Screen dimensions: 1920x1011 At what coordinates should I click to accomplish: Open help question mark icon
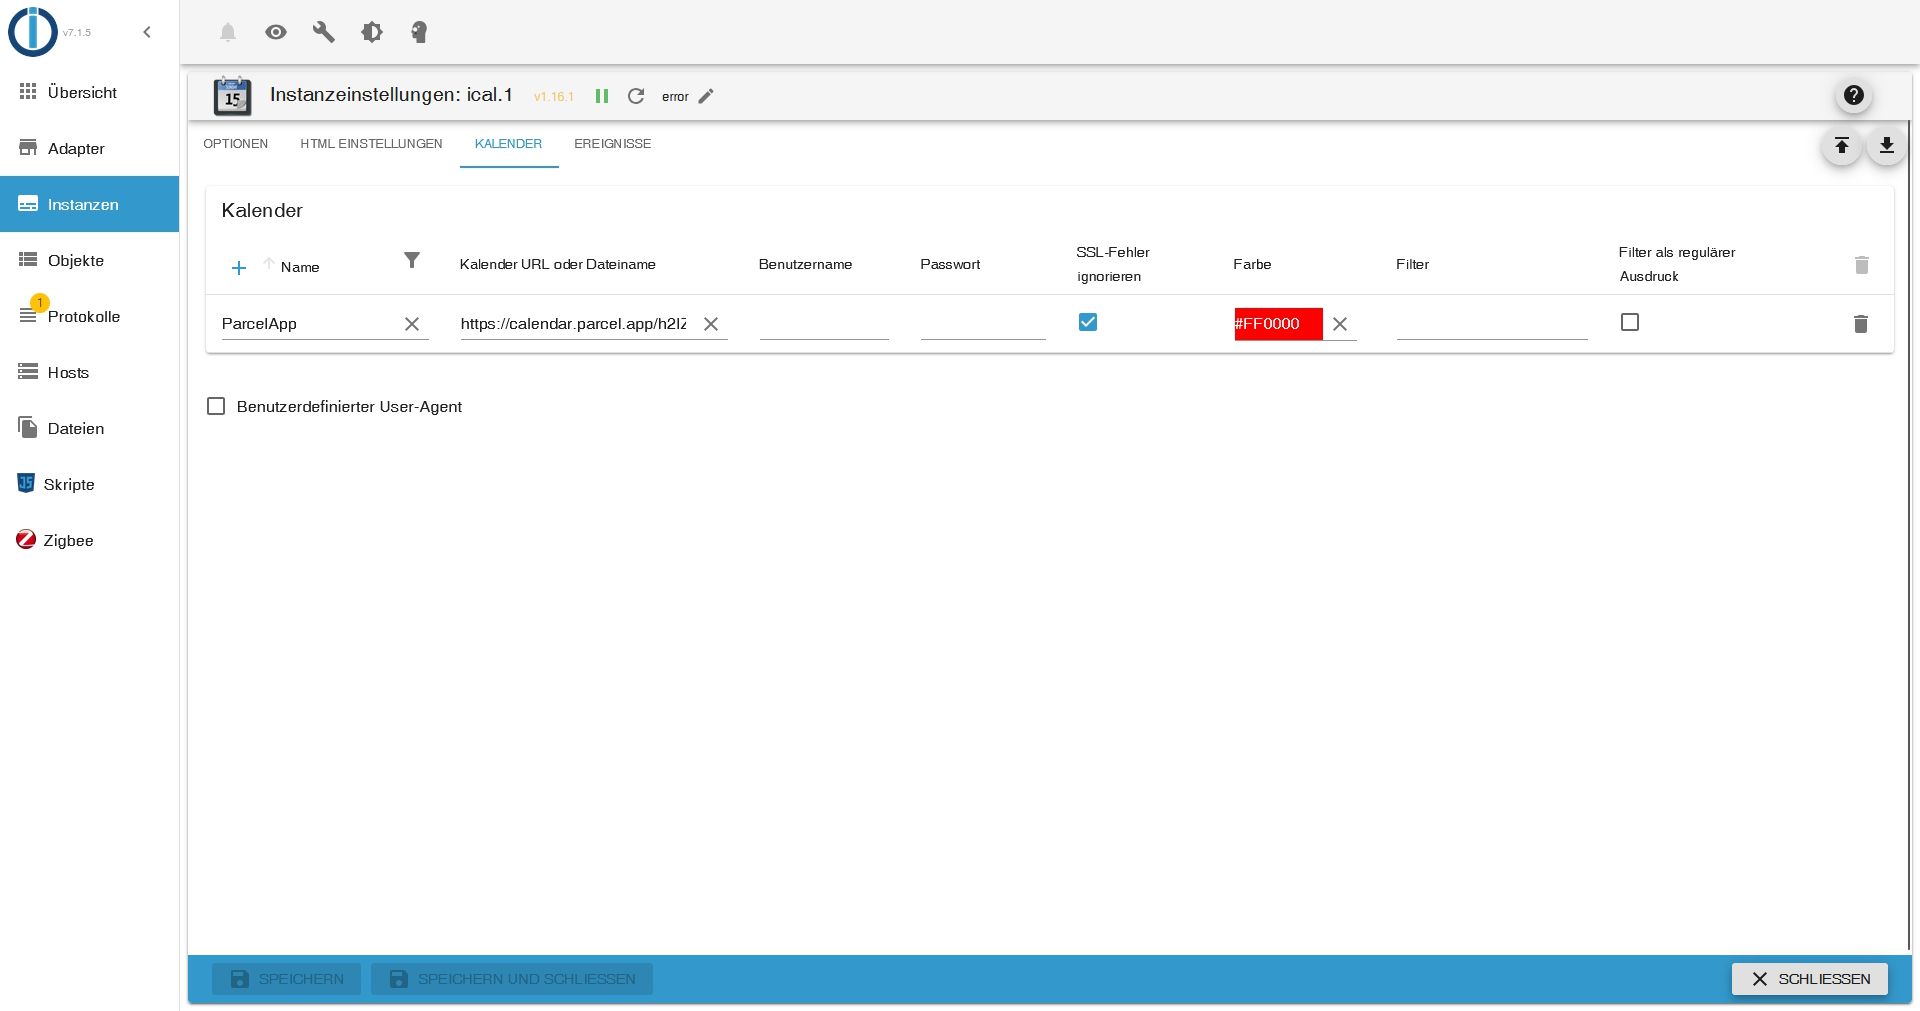click(x=1854, y=95)
